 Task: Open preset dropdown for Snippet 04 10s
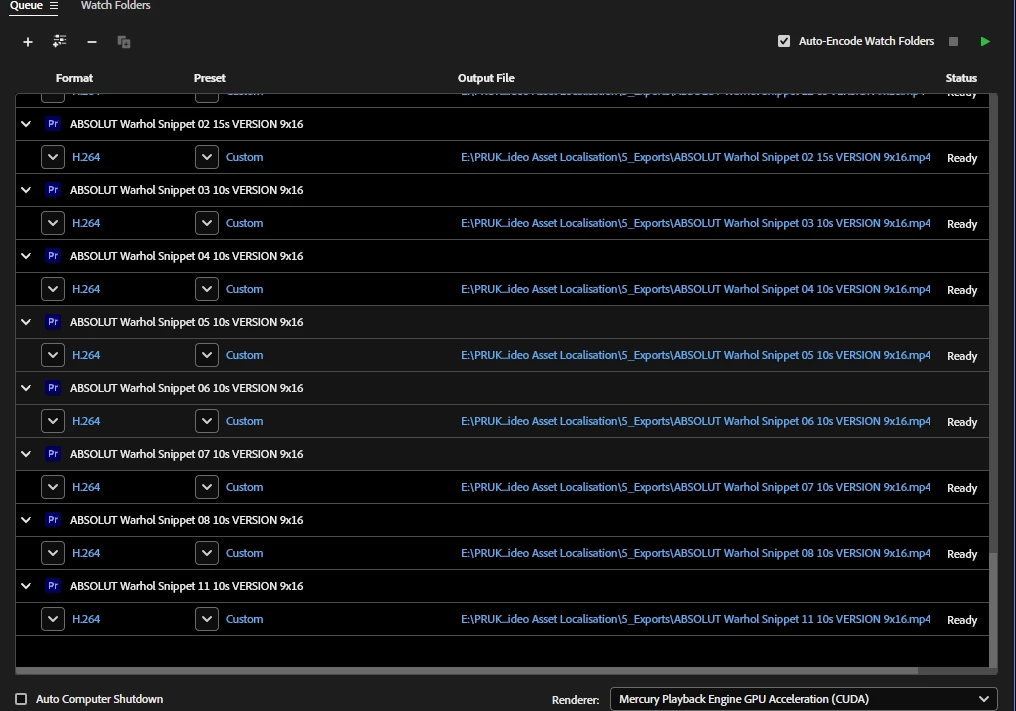tap(207, 289)
